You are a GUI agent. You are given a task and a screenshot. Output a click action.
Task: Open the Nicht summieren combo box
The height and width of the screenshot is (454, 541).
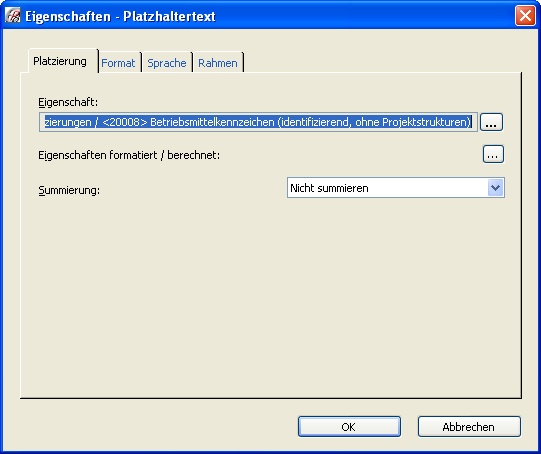tap(396, 188)
